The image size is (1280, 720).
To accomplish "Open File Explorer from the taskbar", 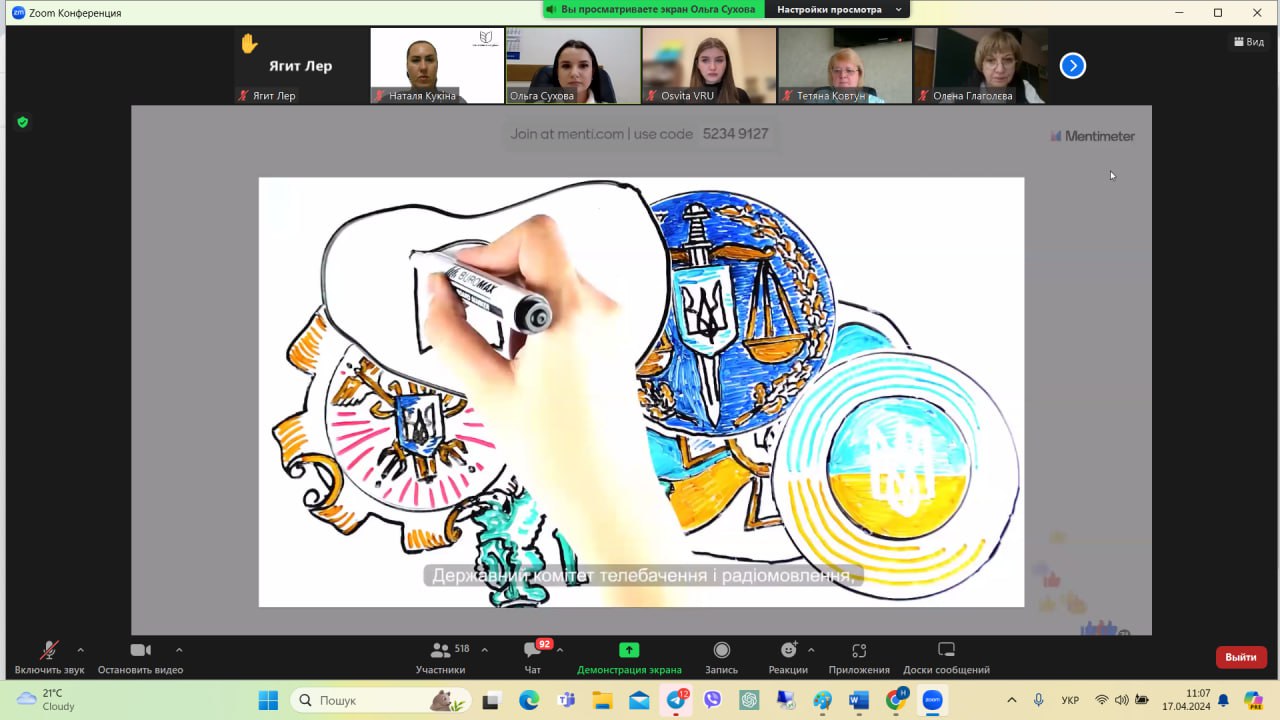I will pyautogui.click(x=602, y=700).
